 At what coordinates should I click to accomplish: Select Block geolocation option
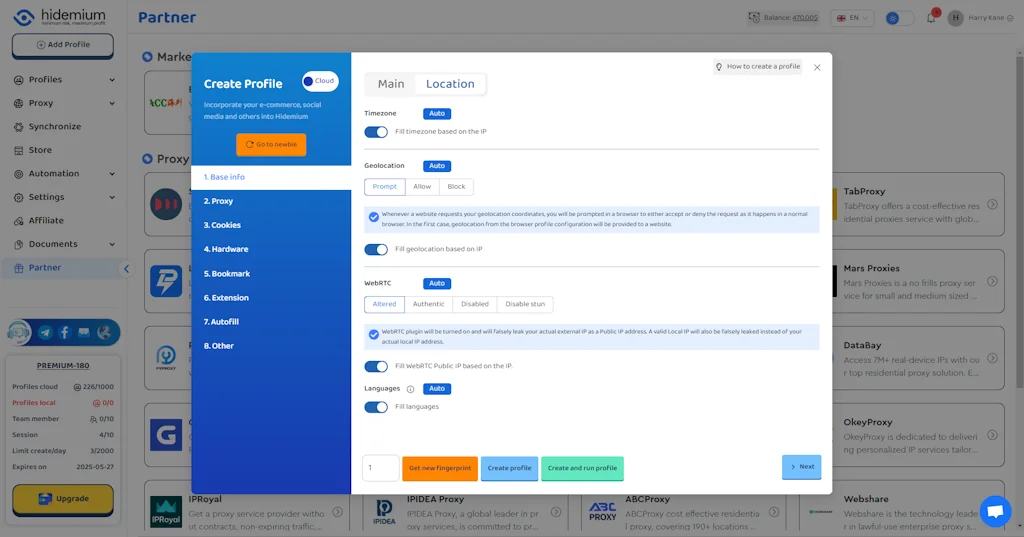coord(456,187)
